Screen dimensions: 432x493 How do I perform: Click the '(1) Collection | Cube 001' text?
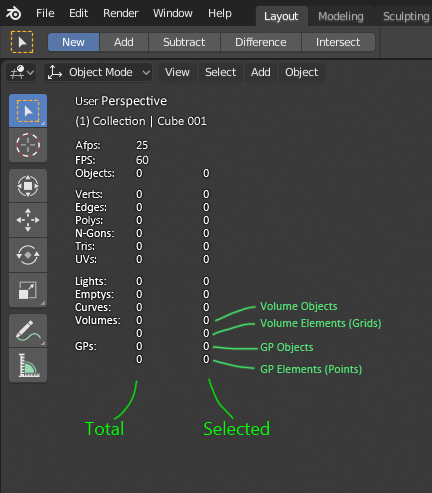[x=141, y=121]
